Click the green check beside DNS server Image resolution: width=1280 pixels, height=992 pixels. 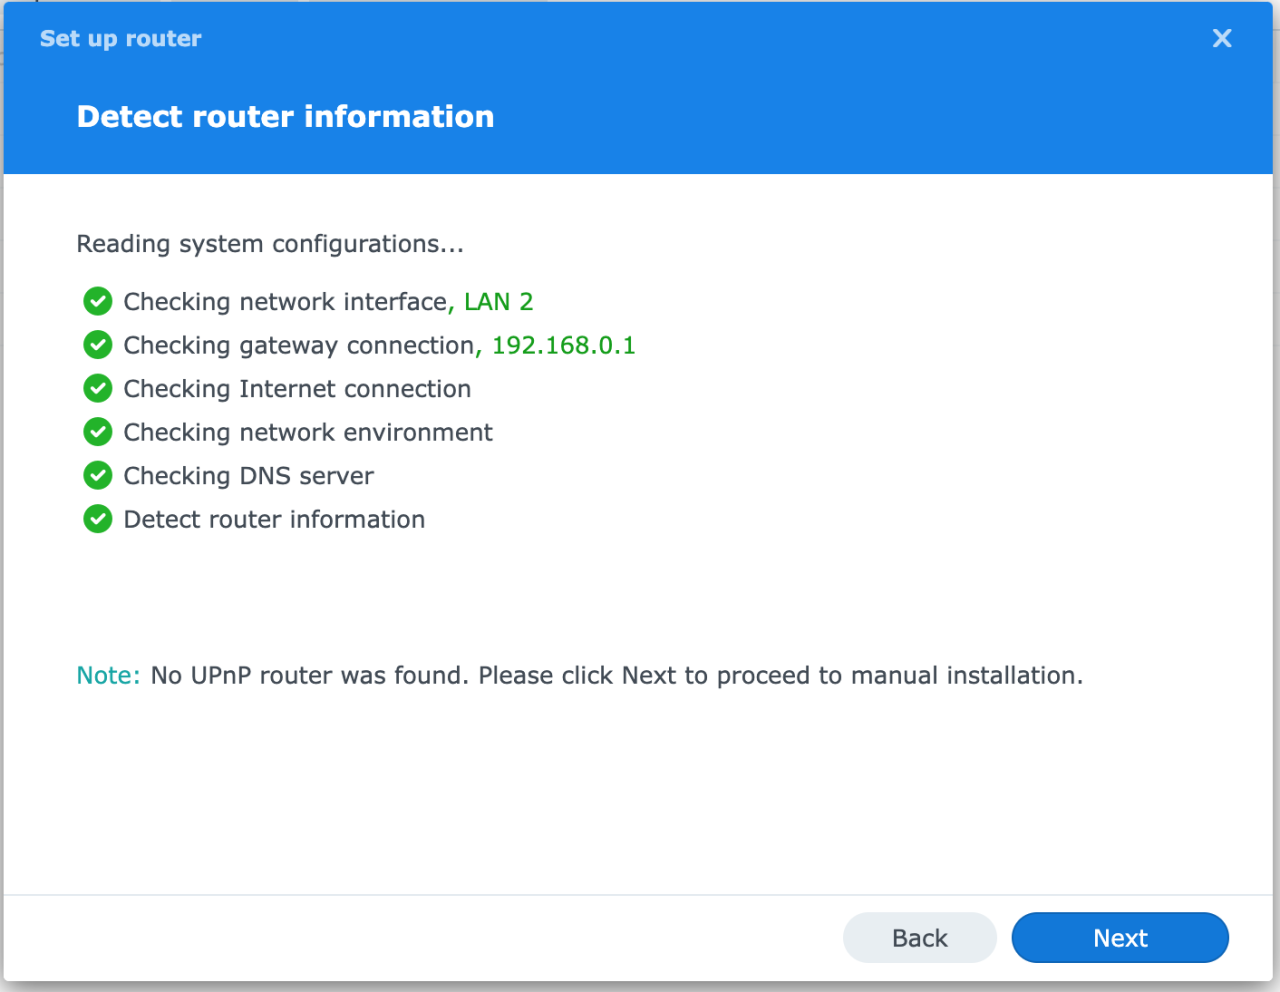(98, 475)
